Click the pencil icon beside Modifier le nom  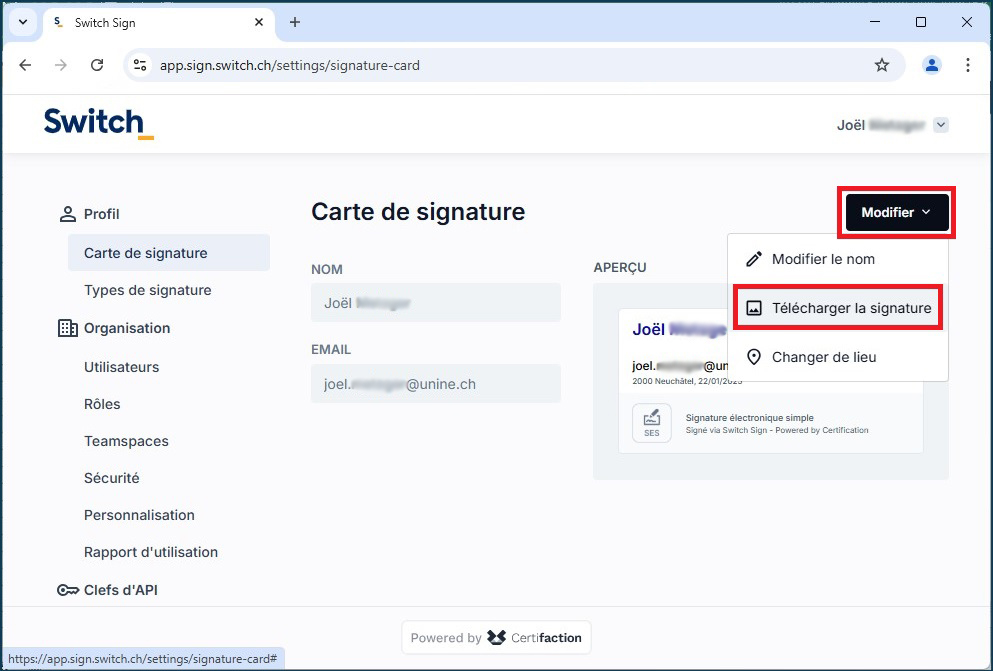752,258
